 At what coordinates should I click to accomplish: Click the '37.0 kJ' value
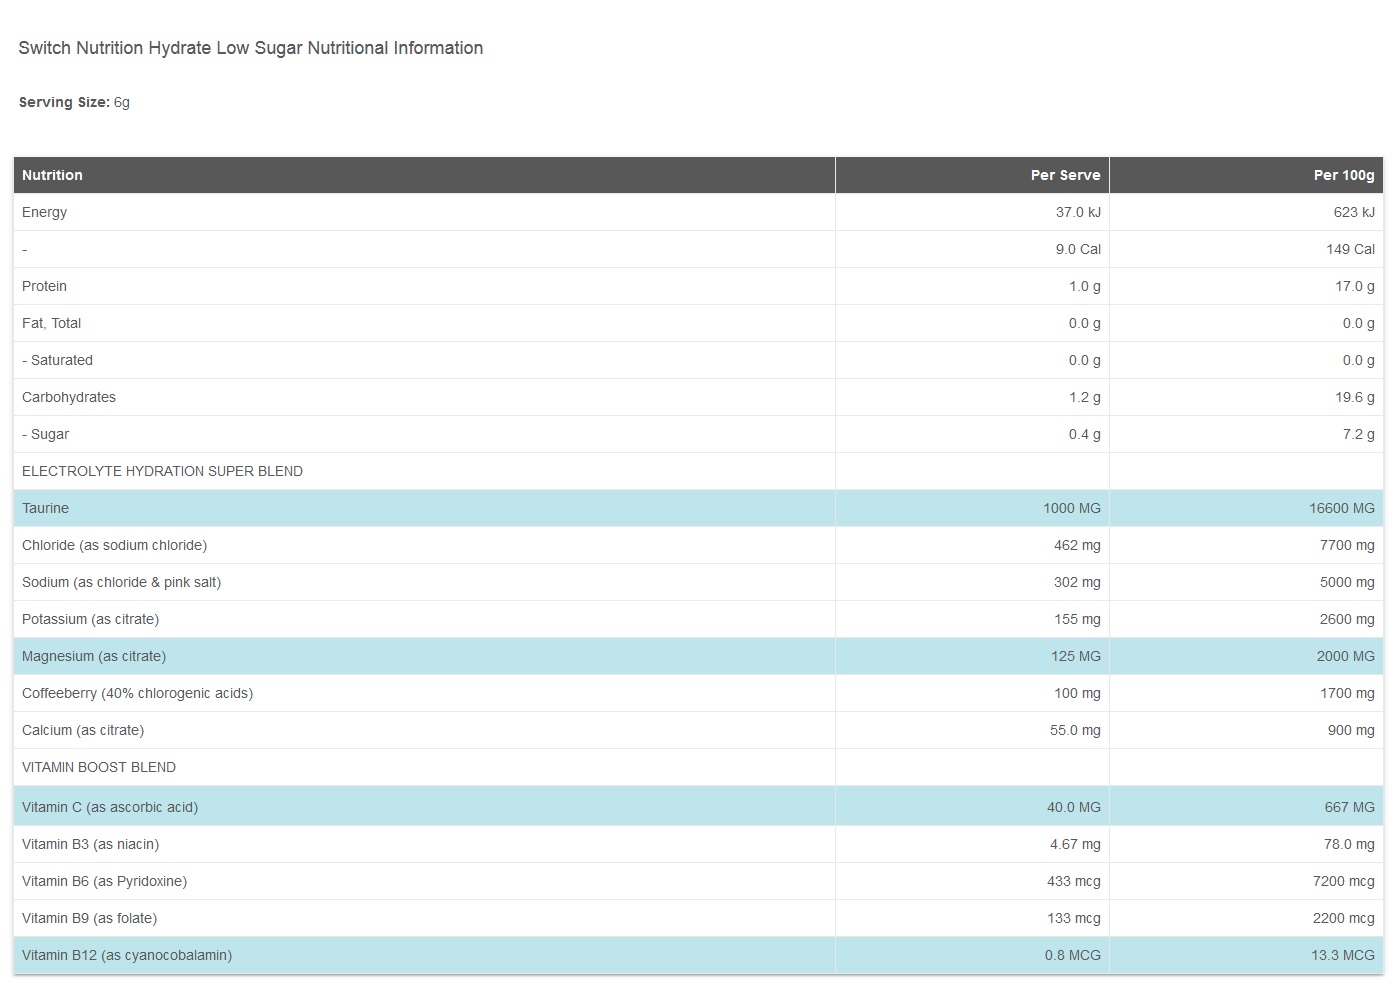click(x=1078, y=212)
